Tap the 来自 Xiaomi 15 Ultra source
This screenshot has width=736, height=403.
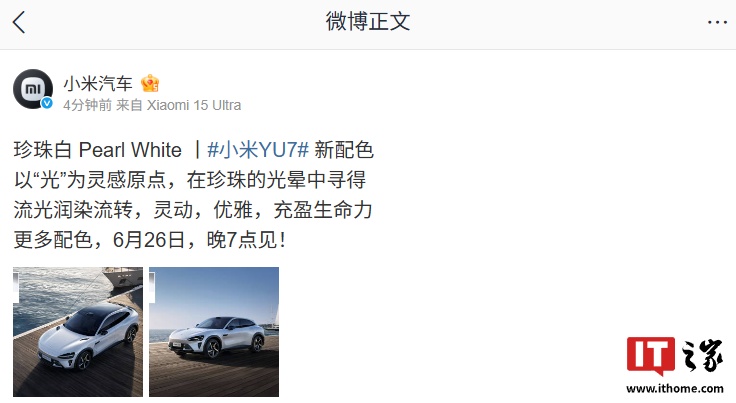pos(178,105)
